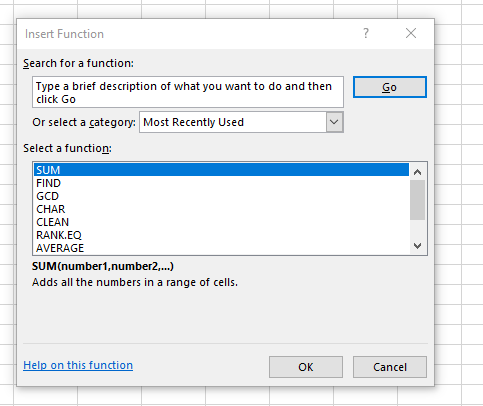Open Help on this function link
The image size is (483, 406).
coord(78,365)
